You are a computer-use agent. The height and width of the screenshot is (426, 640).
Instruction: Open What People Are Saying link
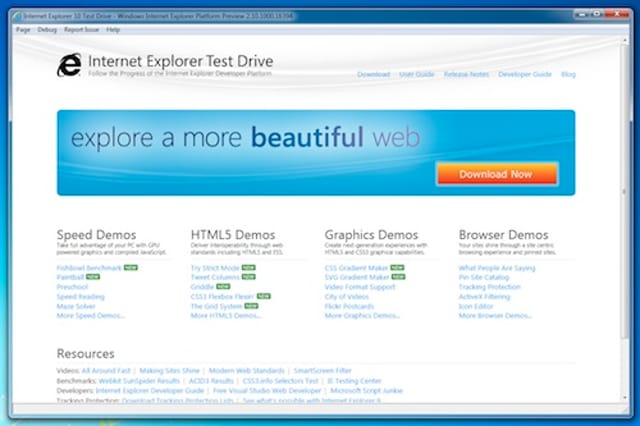tap(497, 268)
